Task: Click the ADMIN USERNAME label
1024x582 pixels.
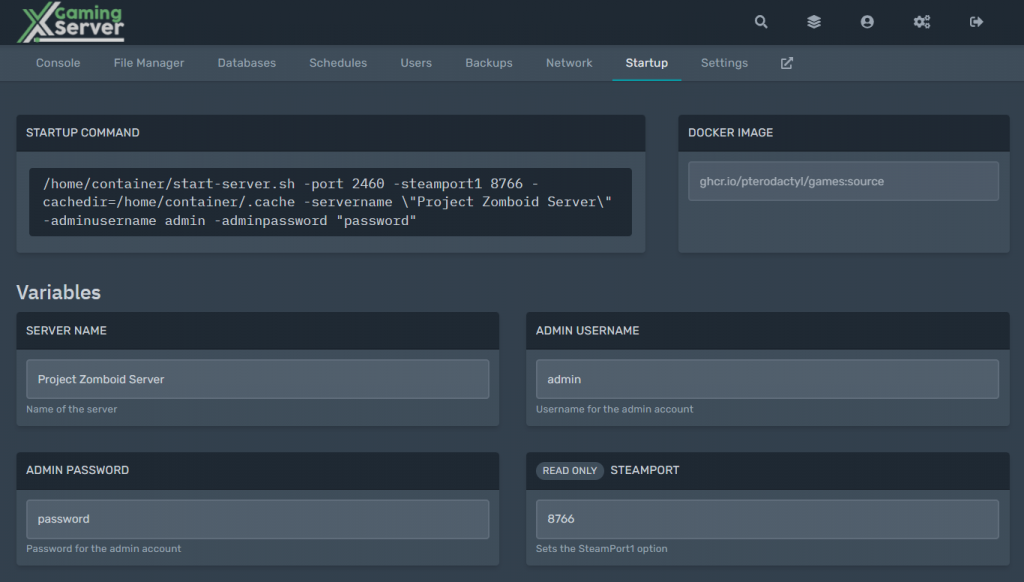Action: pyautogui.click(x=587, y=331)
